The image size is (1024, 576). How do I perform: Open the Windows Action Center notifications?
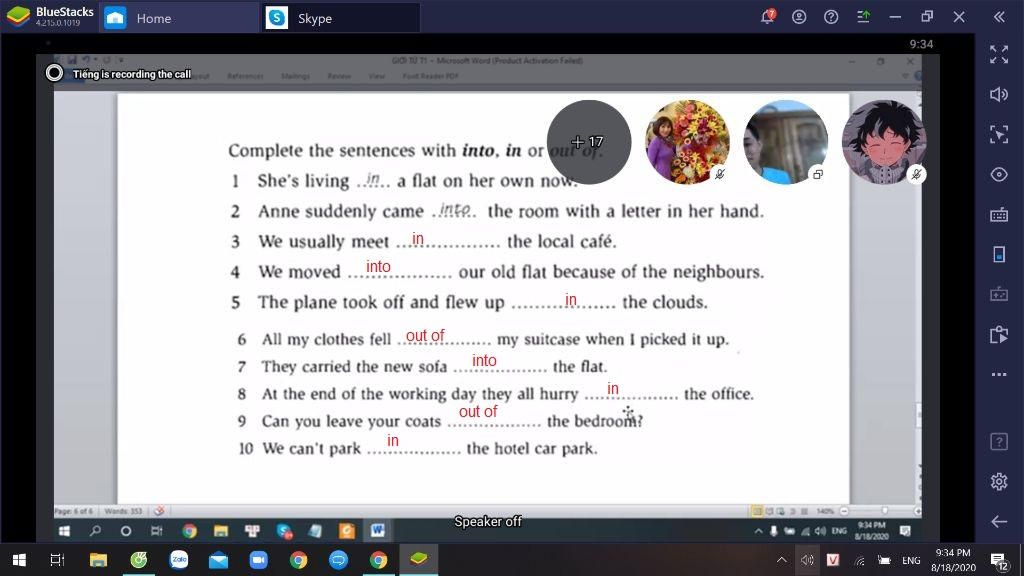[999, 560]
